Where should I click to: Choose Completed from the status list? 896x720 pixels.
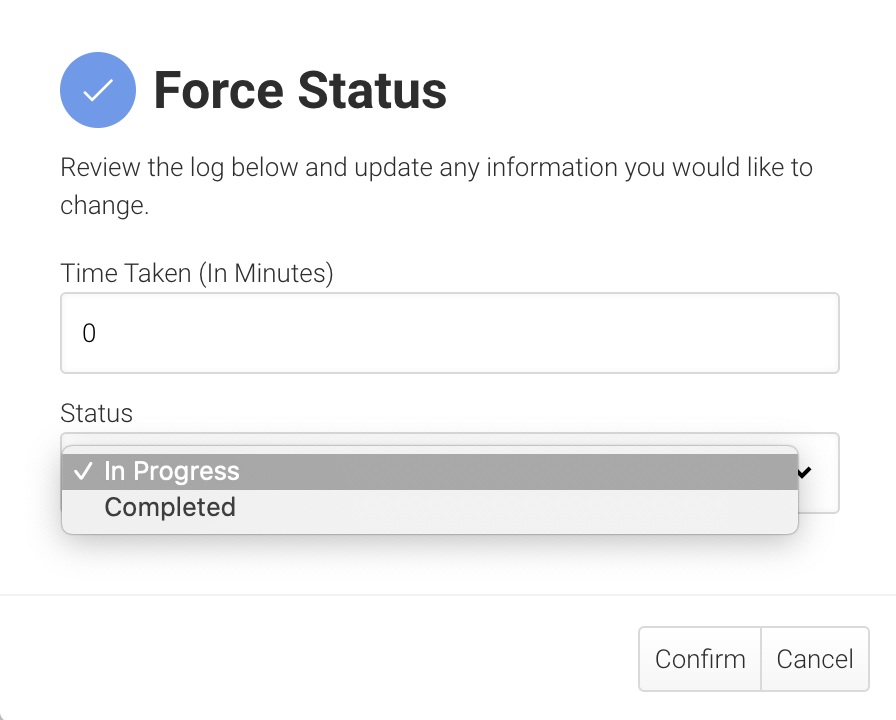[170, 507]
